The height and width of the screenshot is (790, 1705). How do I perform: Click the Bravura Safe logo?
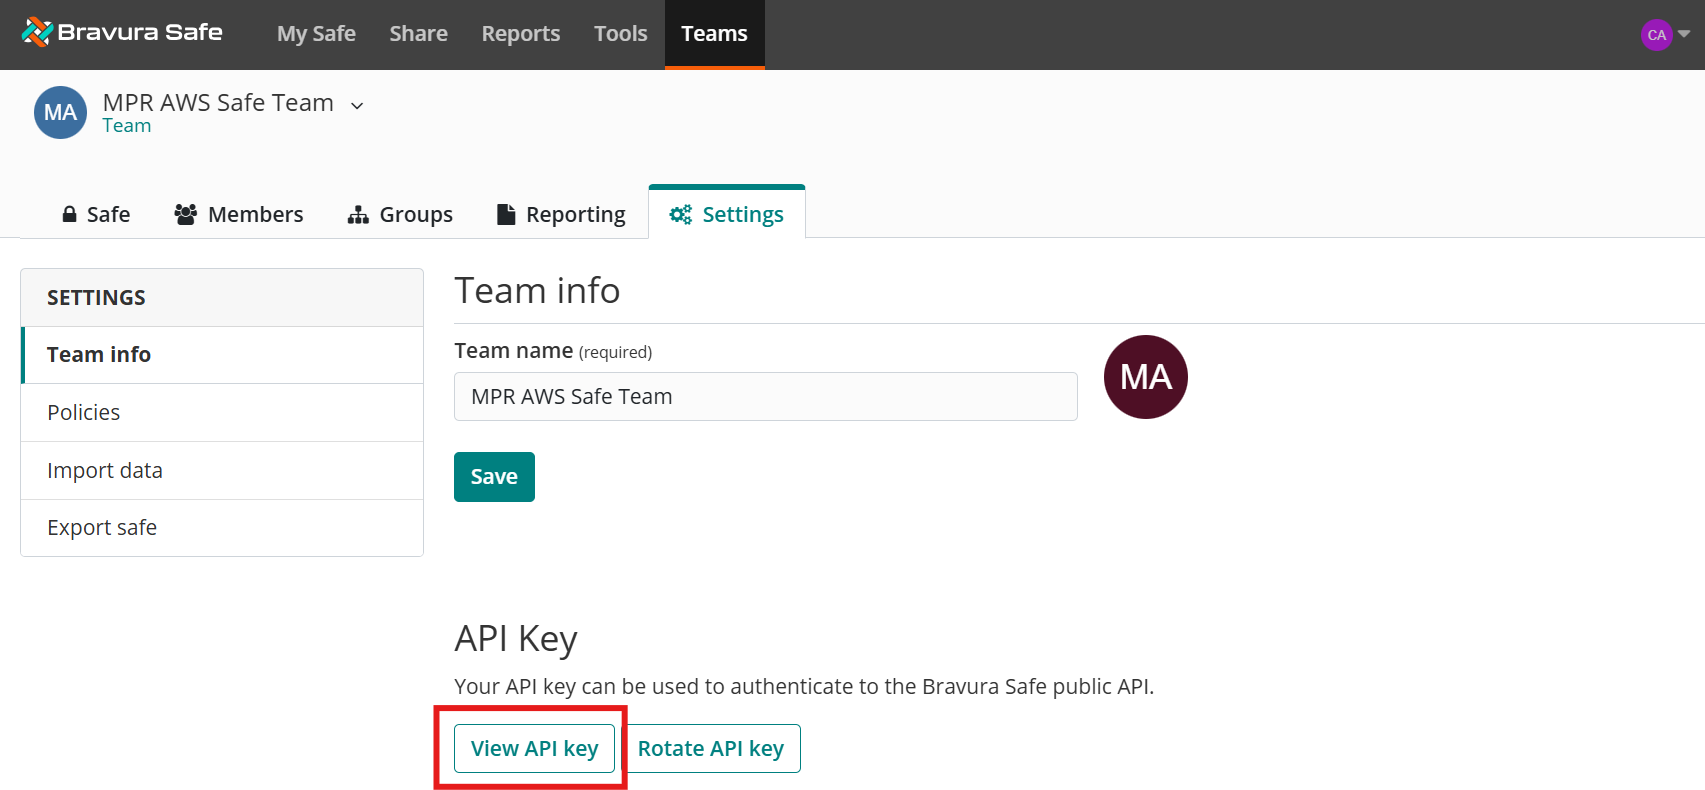(x=122, y=33)
